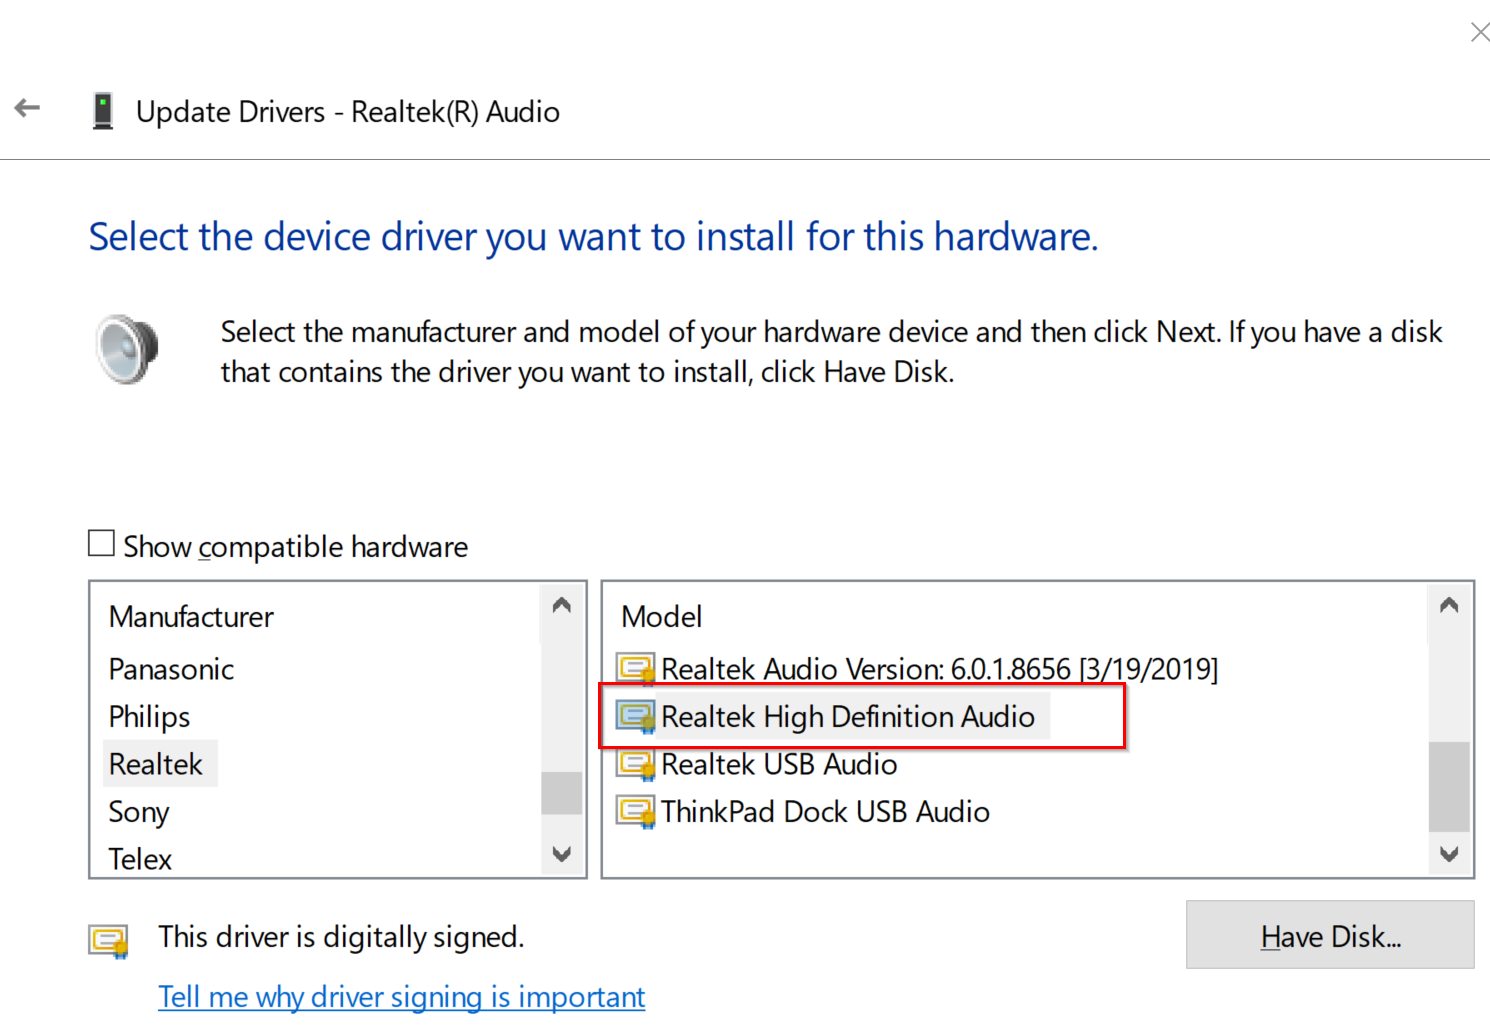Click the certificate icon of Realtek Audio Version 6.0.1.8656
Image resolution: width=1490 pixels, height=1025 pixels.
[x=636, y=668]
